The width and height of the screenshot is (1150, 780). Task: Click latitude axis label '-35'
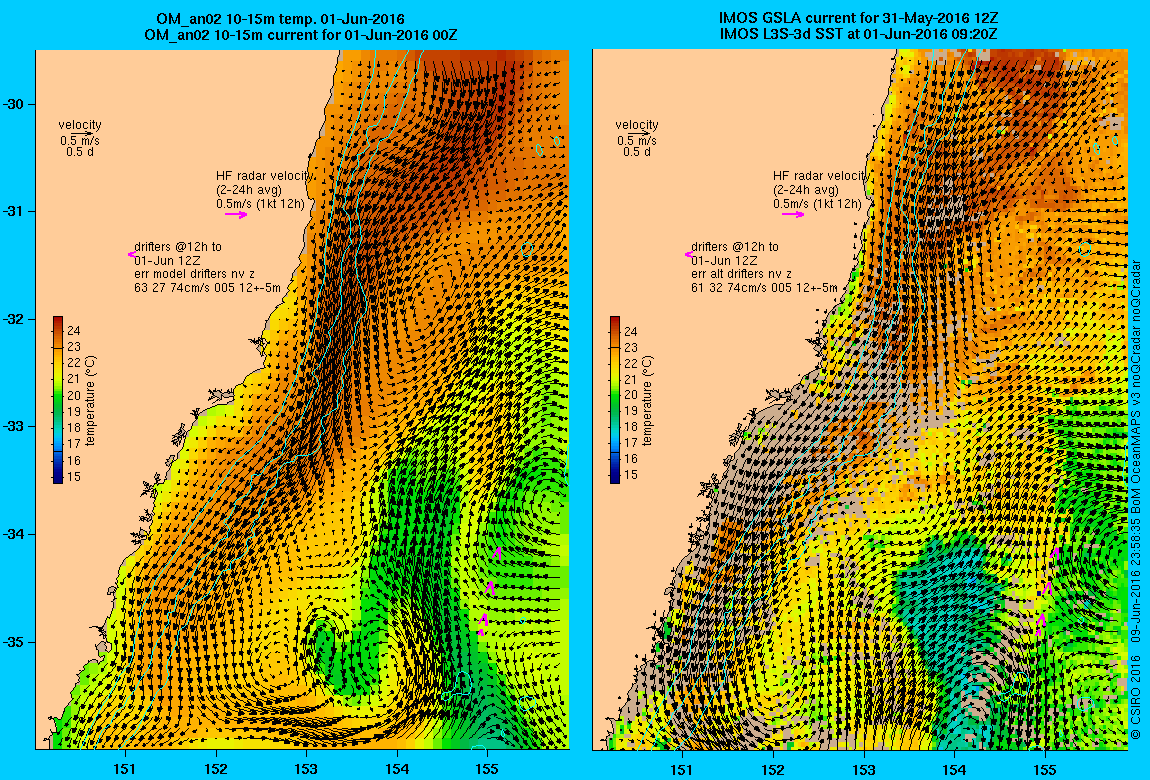pyautogui.click(x=14, y=641)
